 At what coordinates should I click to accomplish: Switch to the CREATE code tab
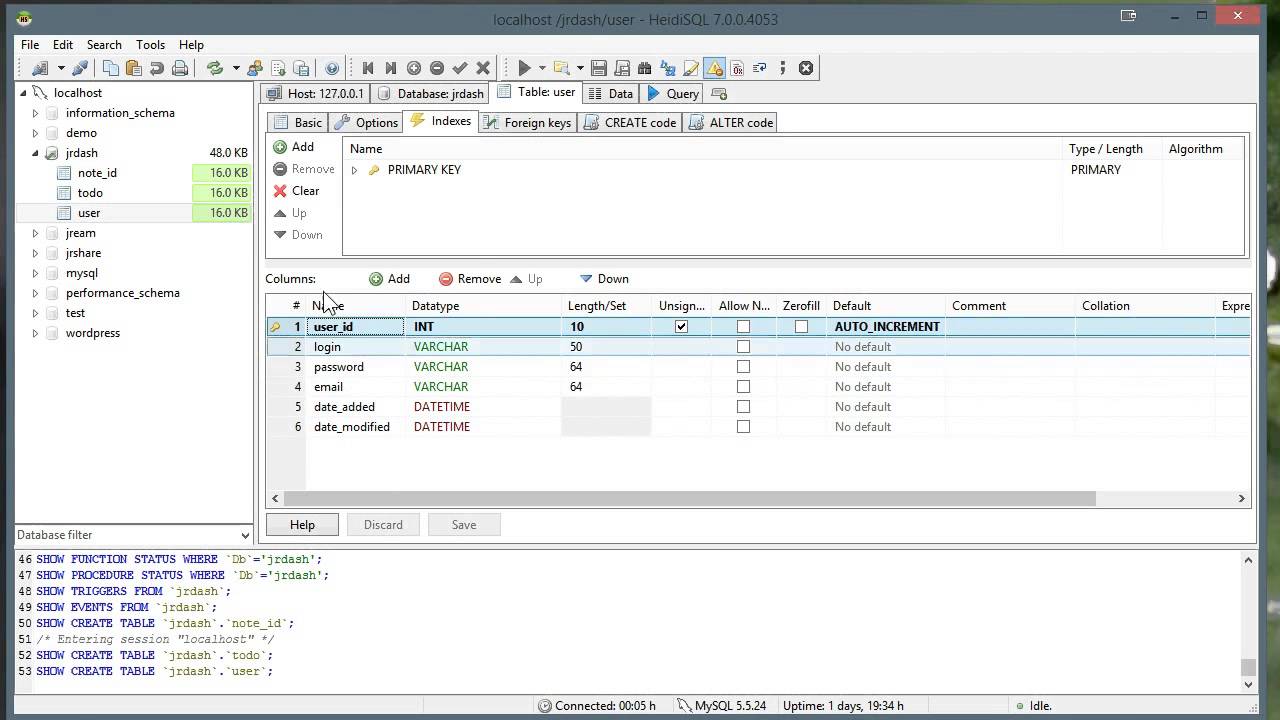(x=631, y=122)
